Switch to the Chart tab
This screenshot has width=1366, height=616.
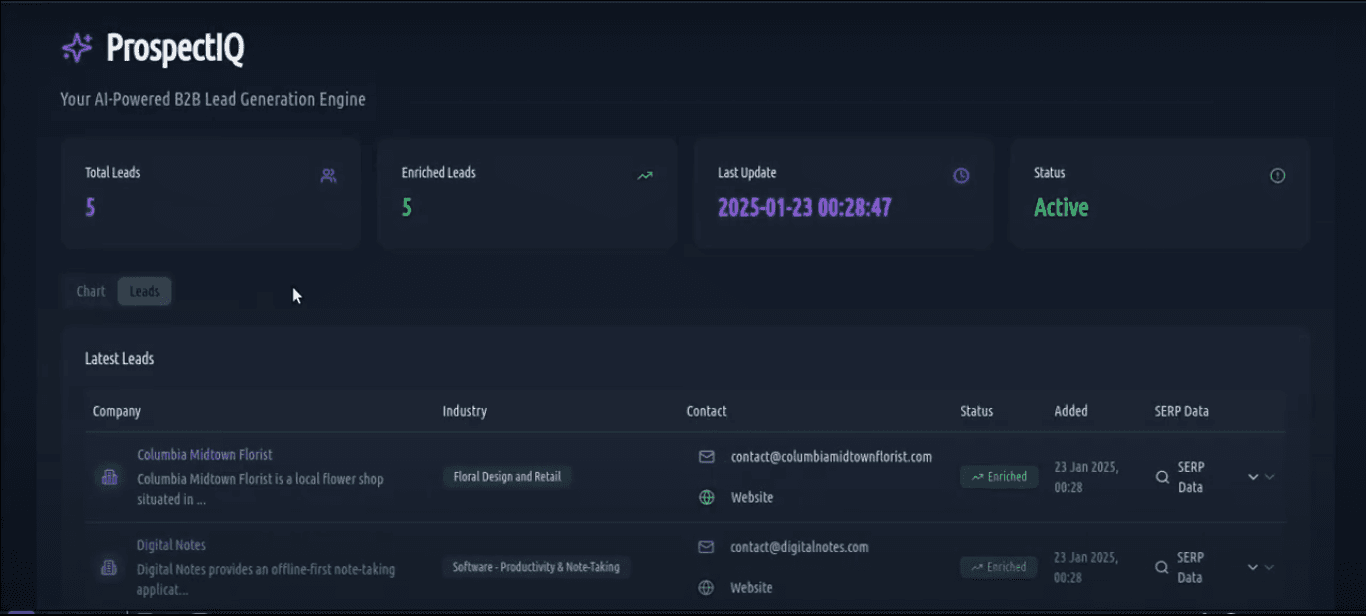(x=91, y=291)
